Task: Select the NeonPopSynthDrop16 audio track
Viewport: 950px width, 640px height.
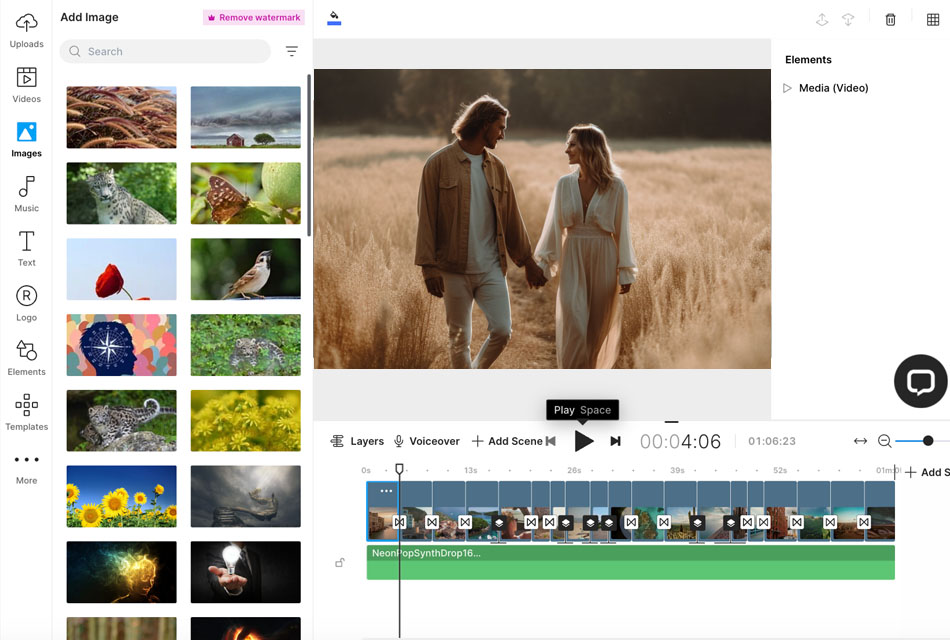Action: click(x=630, y=562)
